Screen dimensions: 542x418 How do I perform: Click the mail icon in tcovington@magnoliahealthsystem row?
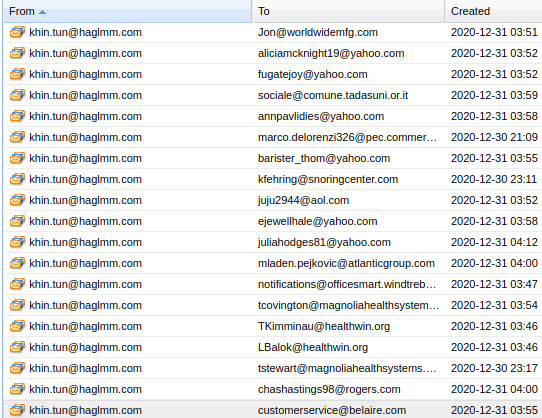[17, 305]
